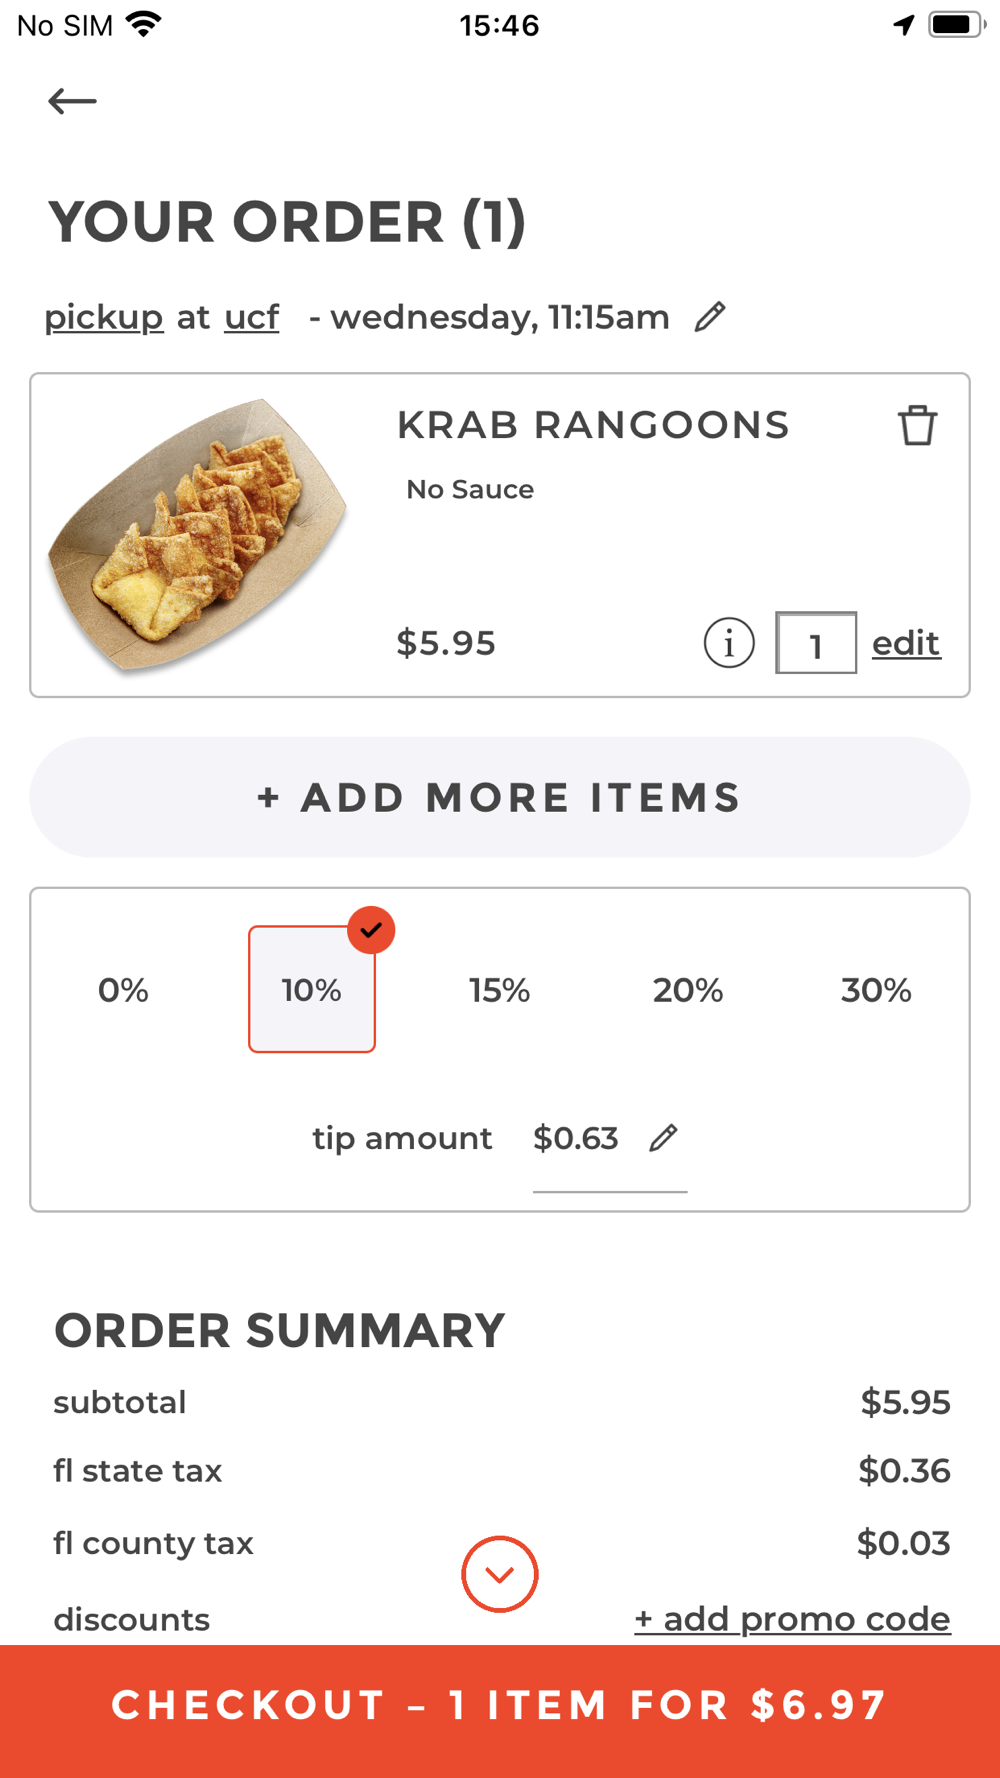Change location via ucf link
1000x1778 pixels.
pos(252,317)
